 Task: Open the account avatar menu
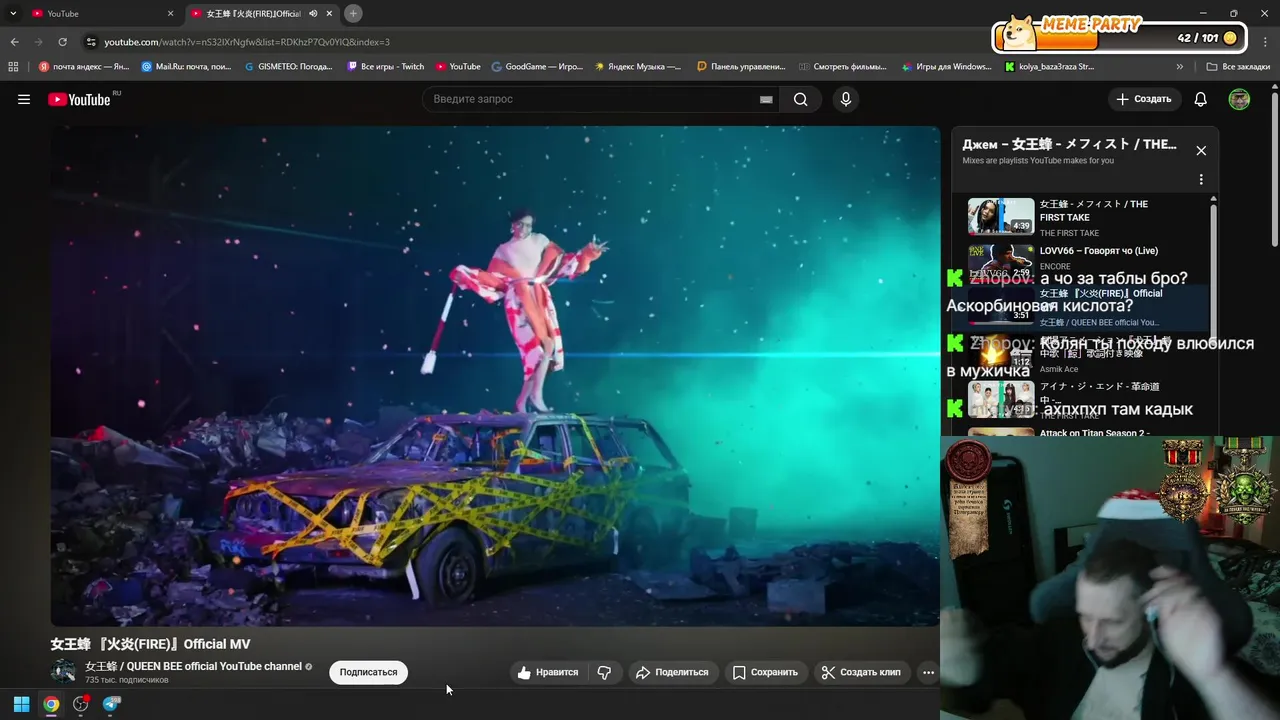(1239, 99)
